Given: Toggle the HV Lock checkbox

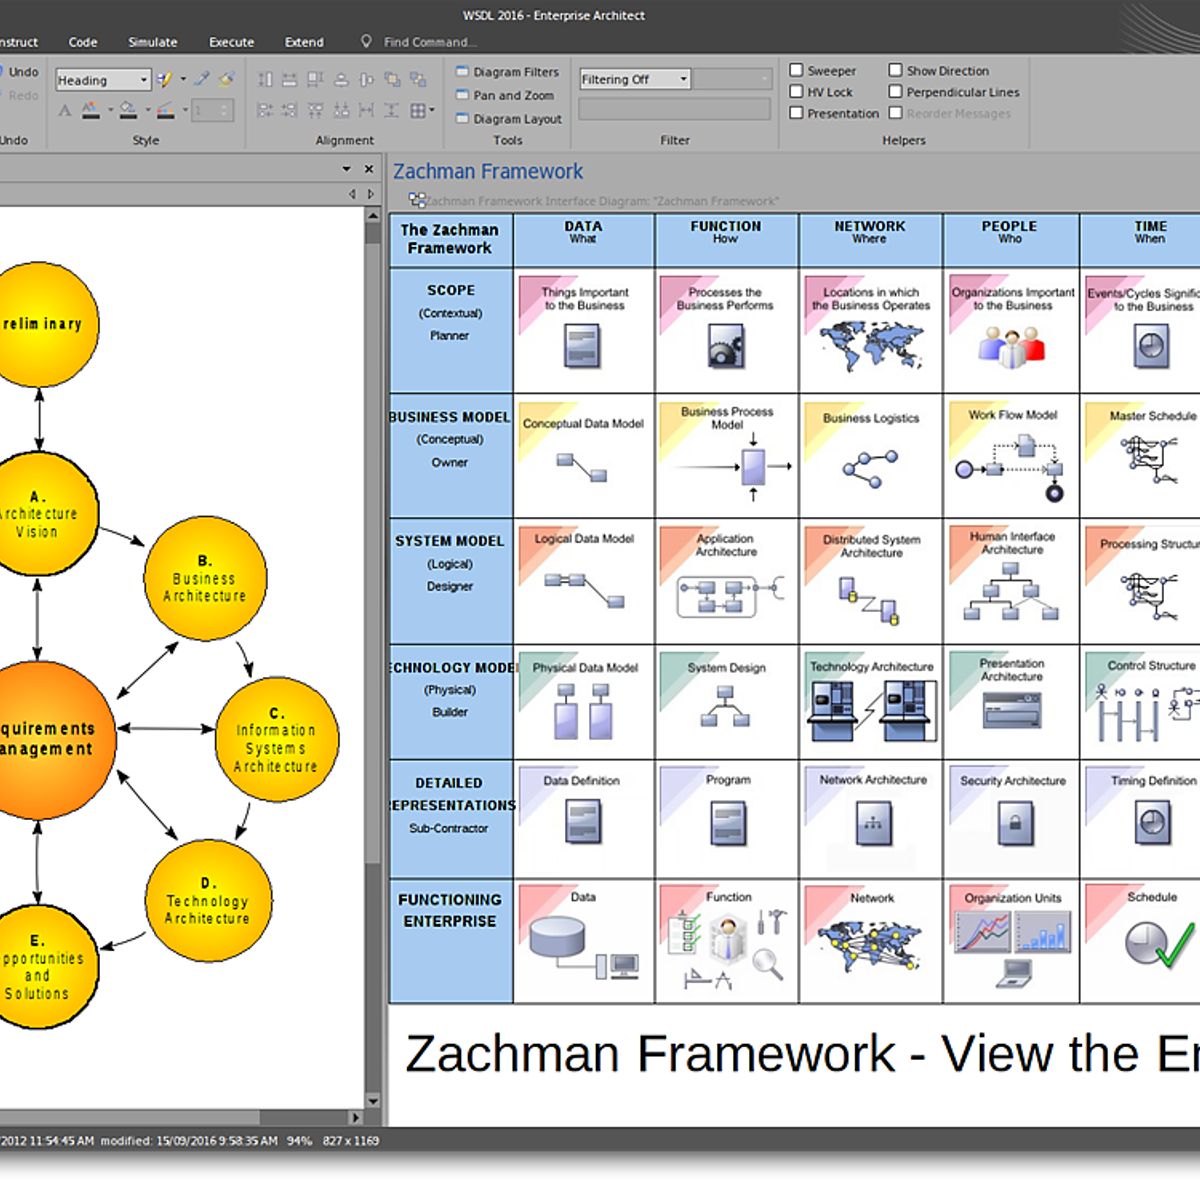Looking at the screenshot, I should [797, 91].
